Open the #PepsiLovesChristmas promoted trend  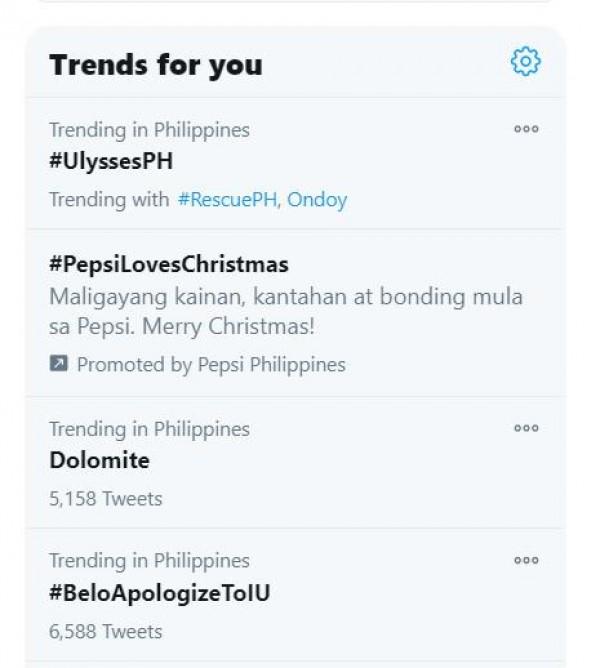168,264
